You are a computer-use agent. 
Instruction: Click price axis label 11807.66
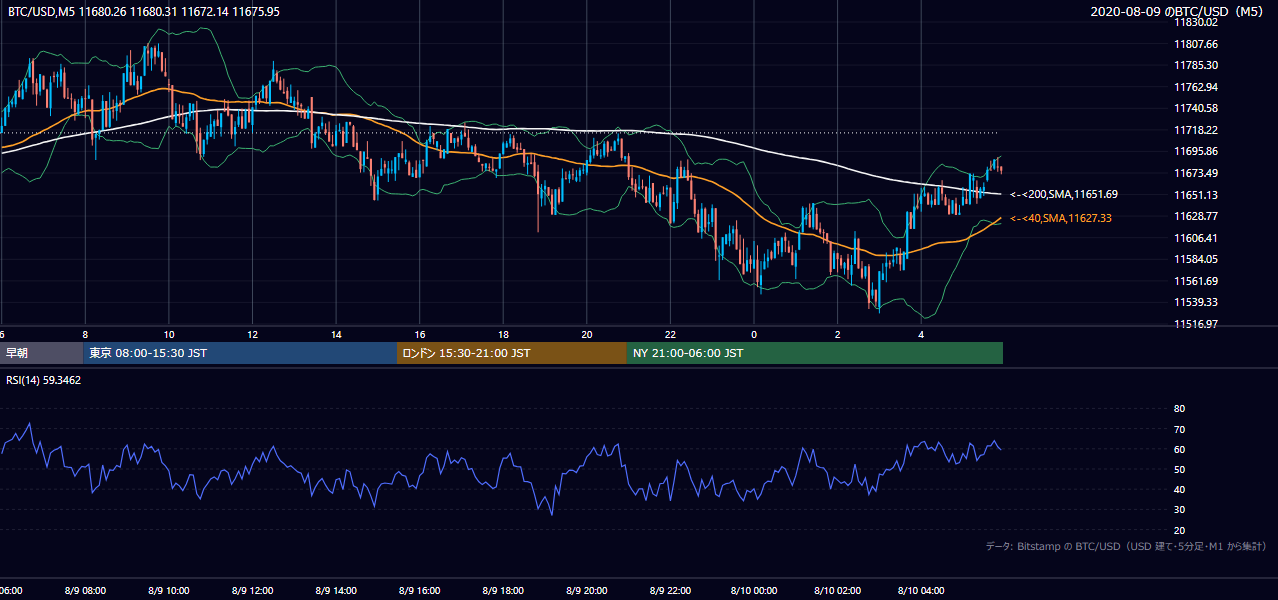coord(1196,44)
